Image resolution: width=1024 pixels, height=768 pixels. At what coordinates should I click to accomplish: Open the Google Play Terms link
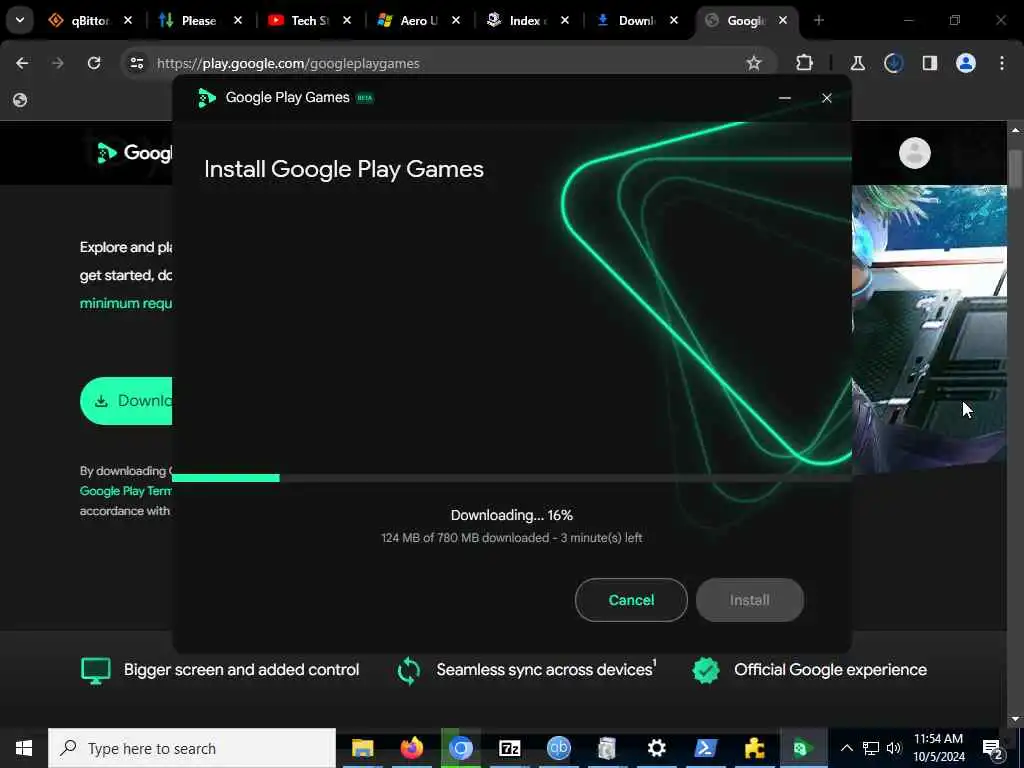(125, 491)
